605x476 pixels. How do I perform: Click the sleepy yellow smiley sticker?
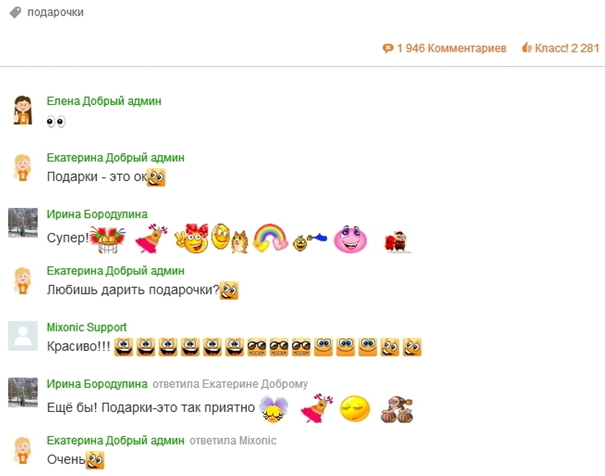[355, 408]
